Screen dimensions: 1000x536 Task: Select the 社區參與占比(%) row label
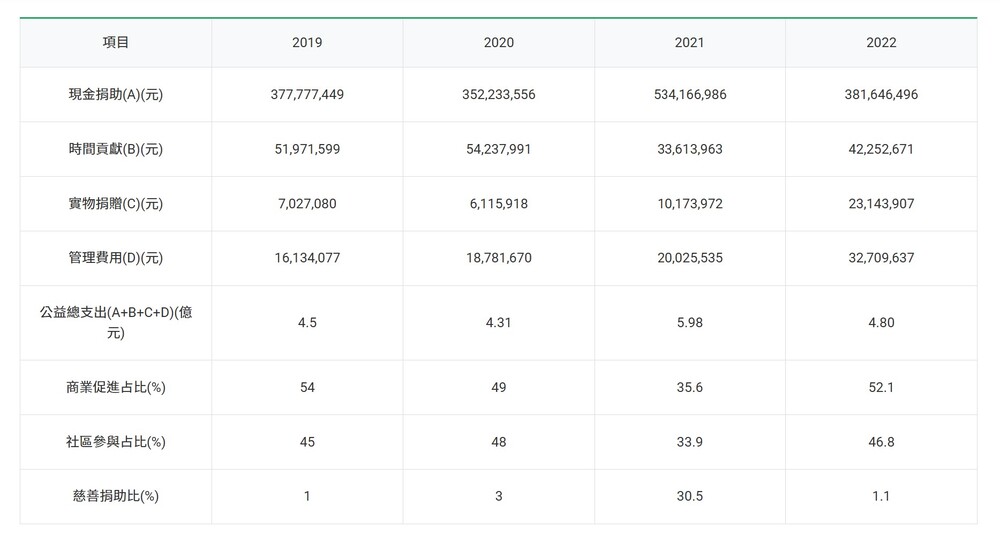(115, 442)
